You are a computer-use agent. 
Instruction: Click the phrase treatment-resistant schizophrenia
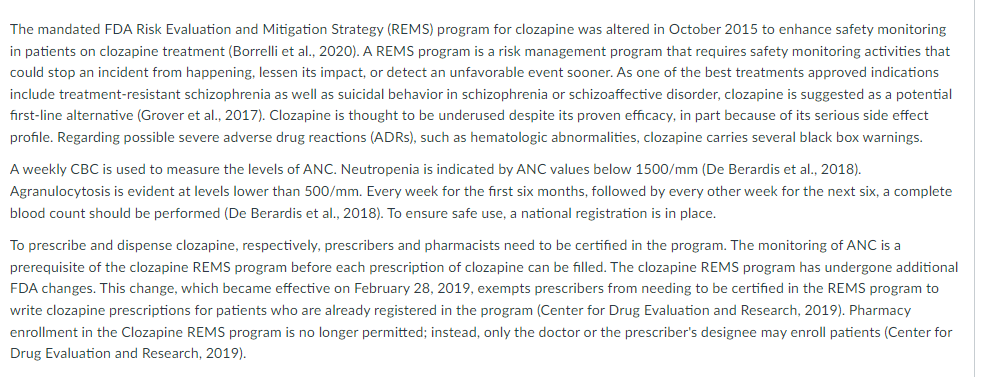(160, 94)
